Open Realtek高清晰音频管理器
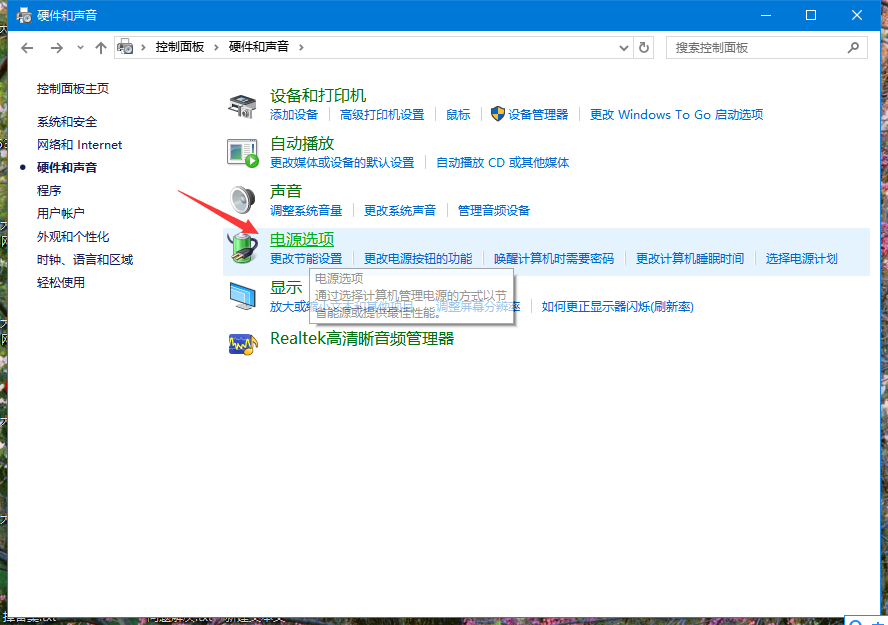Screen dimensions: 888x625 click(362, 339)
